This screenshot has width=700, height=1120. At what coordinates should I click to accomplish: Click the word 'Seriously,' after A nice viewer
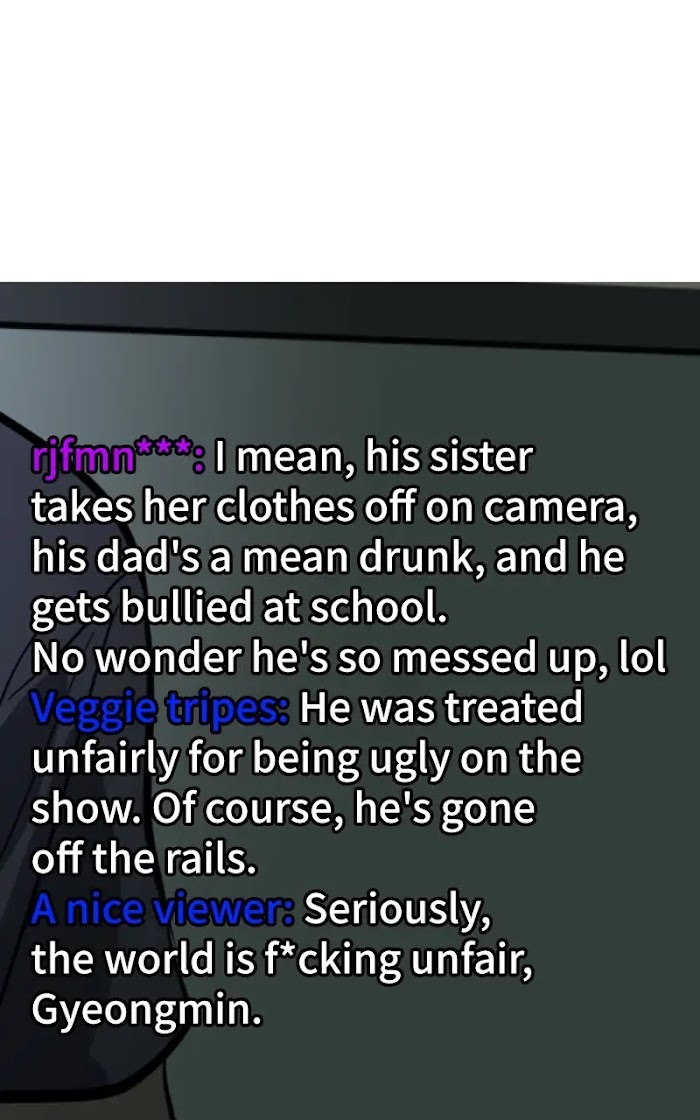pyautogui.click(x=397, y=909)
